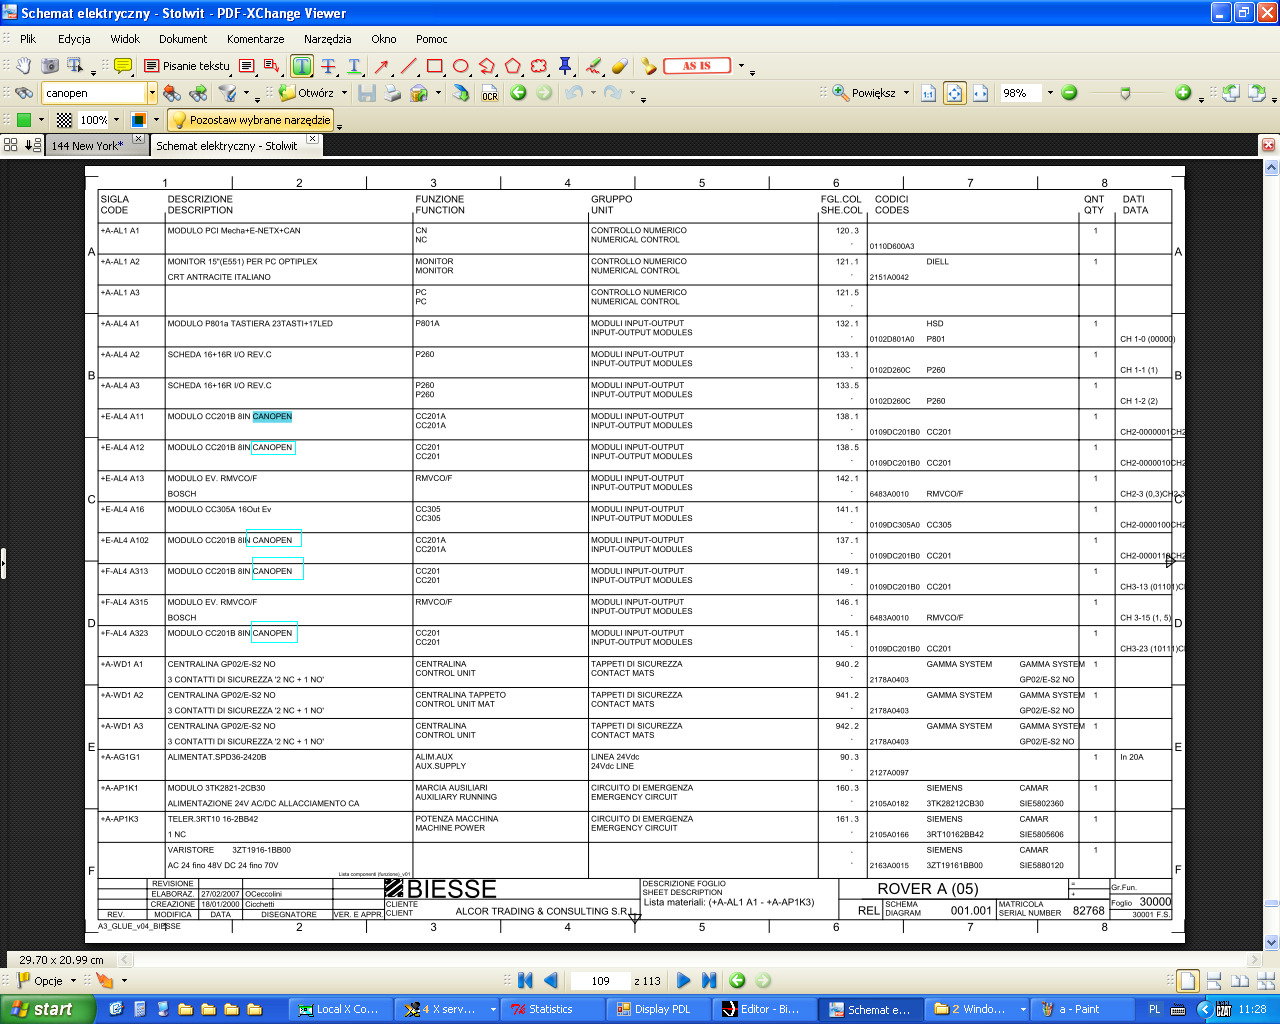Viewport: 1280px width, 1024px height.
Task: Click the binoculars Find icon
Action: pyautogui.click(x=24, y=93)
